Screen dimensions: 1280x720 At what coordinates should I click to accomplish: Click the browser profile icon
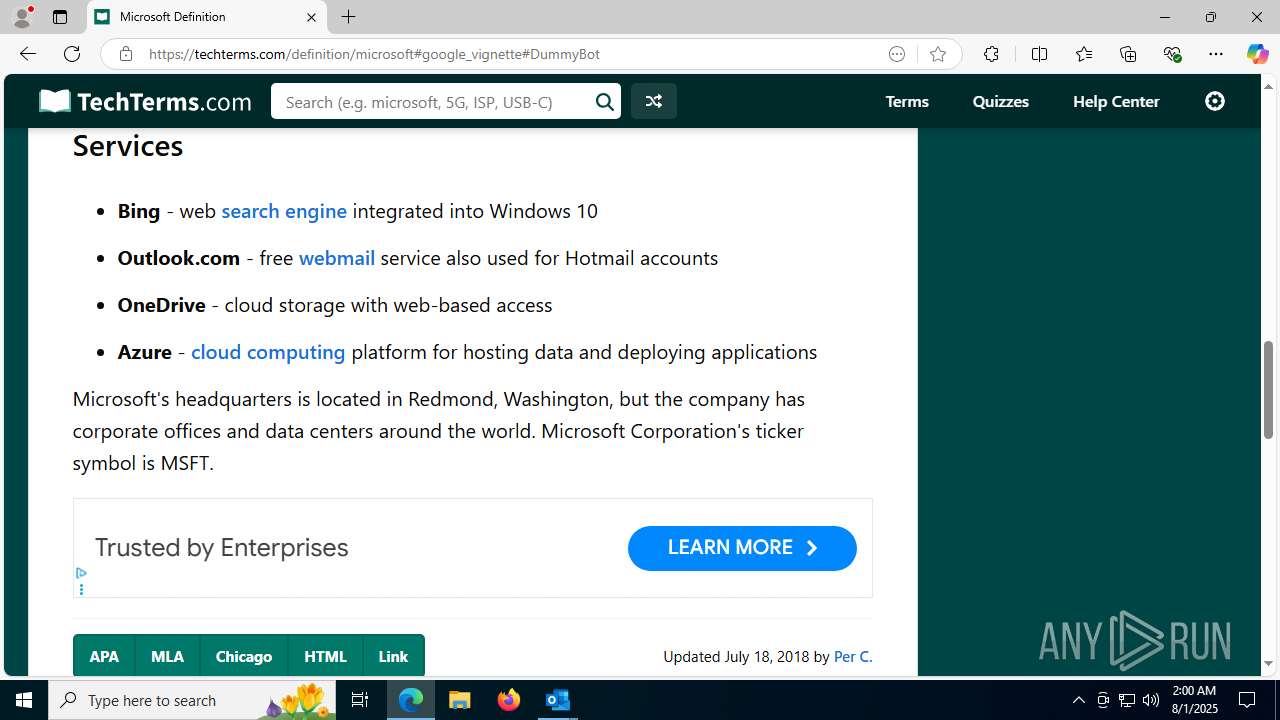(x=22, y=17)
